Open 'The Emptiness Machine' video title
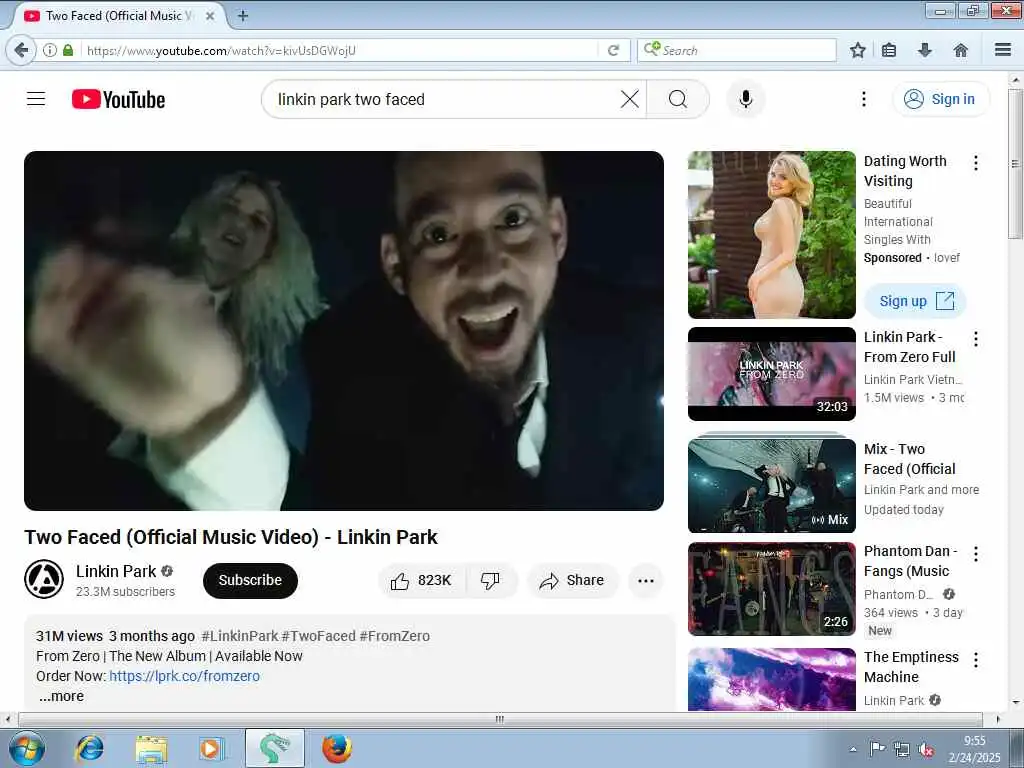 911,667
